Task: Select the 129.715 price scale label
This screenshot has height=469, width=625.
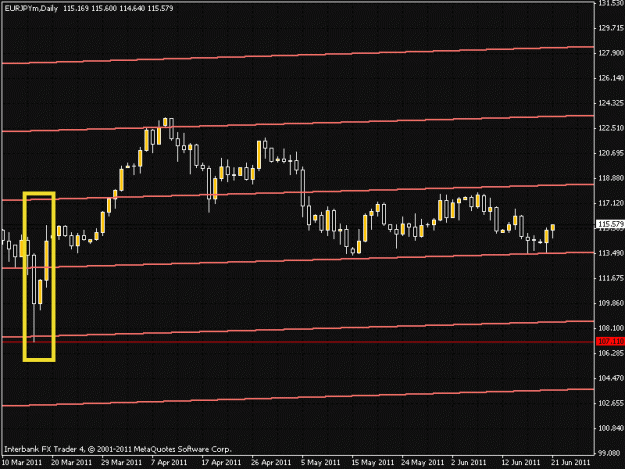Action: pos(611,28)
